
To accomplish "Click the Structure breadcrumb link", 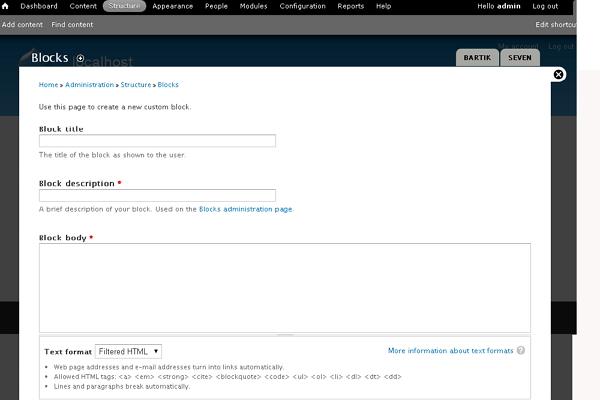I will tap(136, 85).
